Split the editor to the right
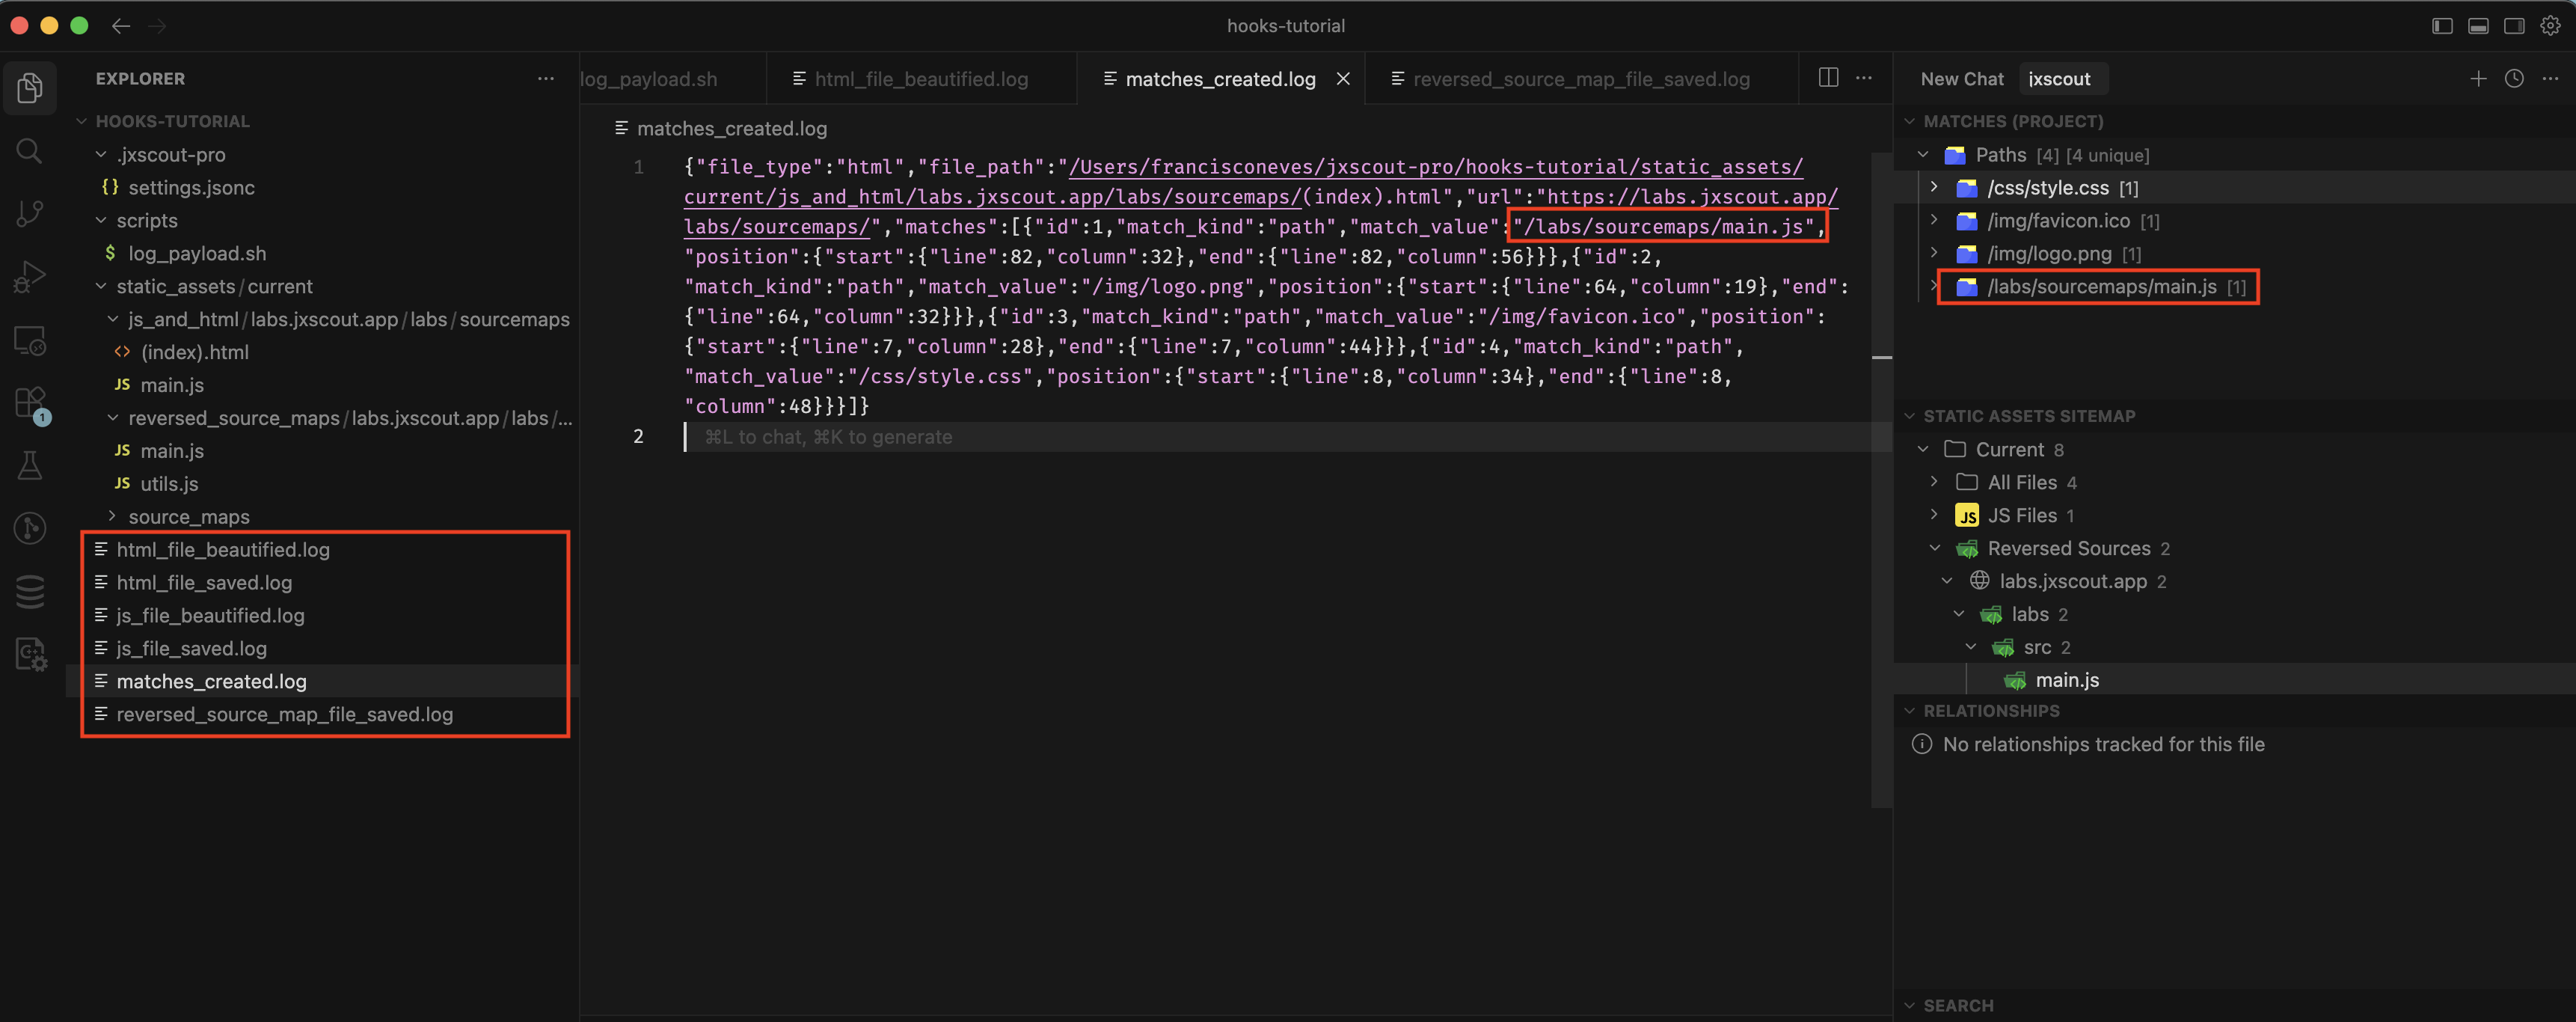The image size is (2576, 1022). tap(1828, 78)
